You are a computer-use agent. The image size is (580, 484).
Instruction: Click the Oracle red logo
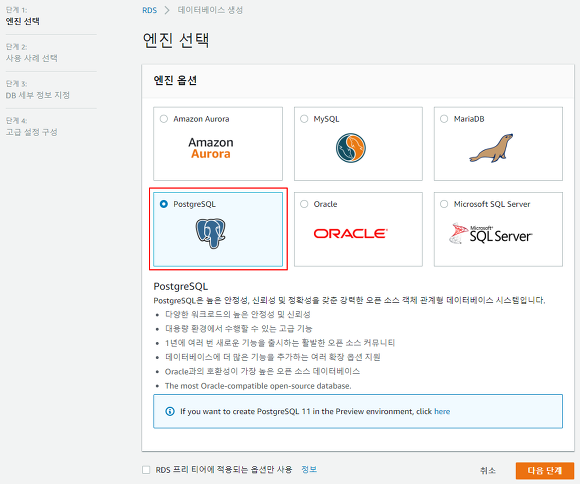tap(351, 233)
